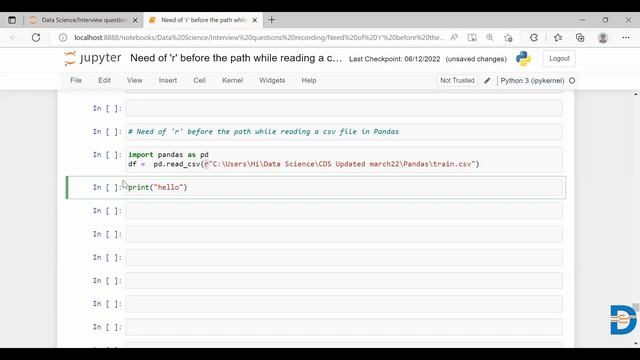The width and height of the screenshot is (640, 360).
Task: Click the read aloud icon
Action: coord(454,38)
